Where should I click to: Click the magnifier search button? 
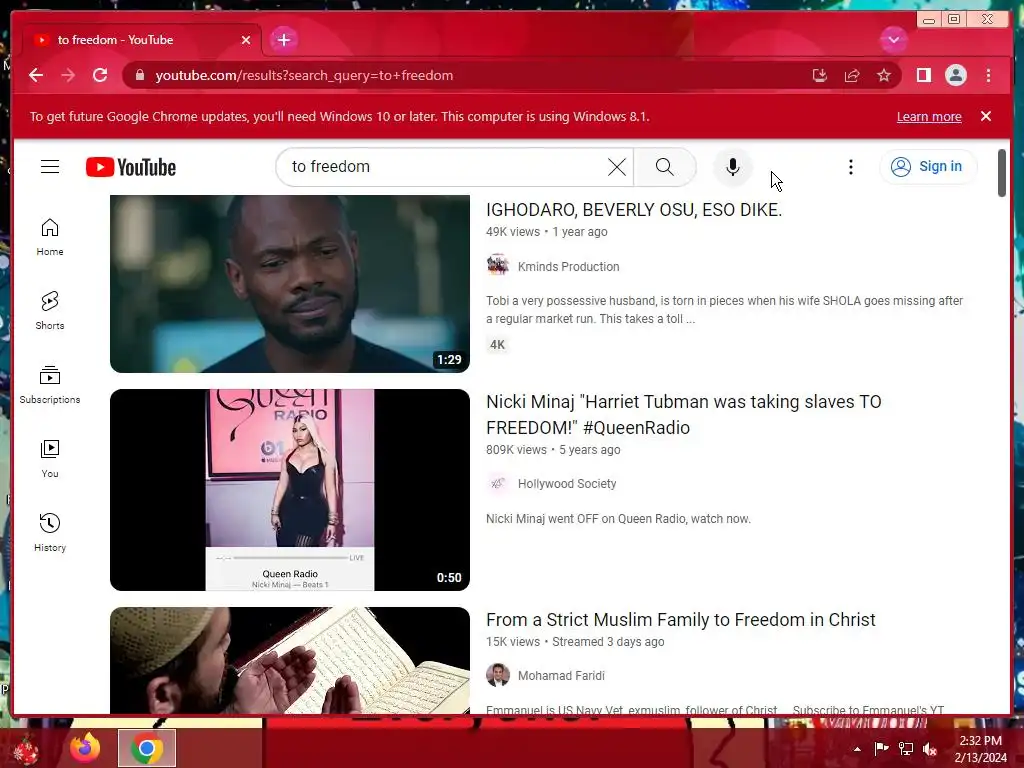coord(664,167)
